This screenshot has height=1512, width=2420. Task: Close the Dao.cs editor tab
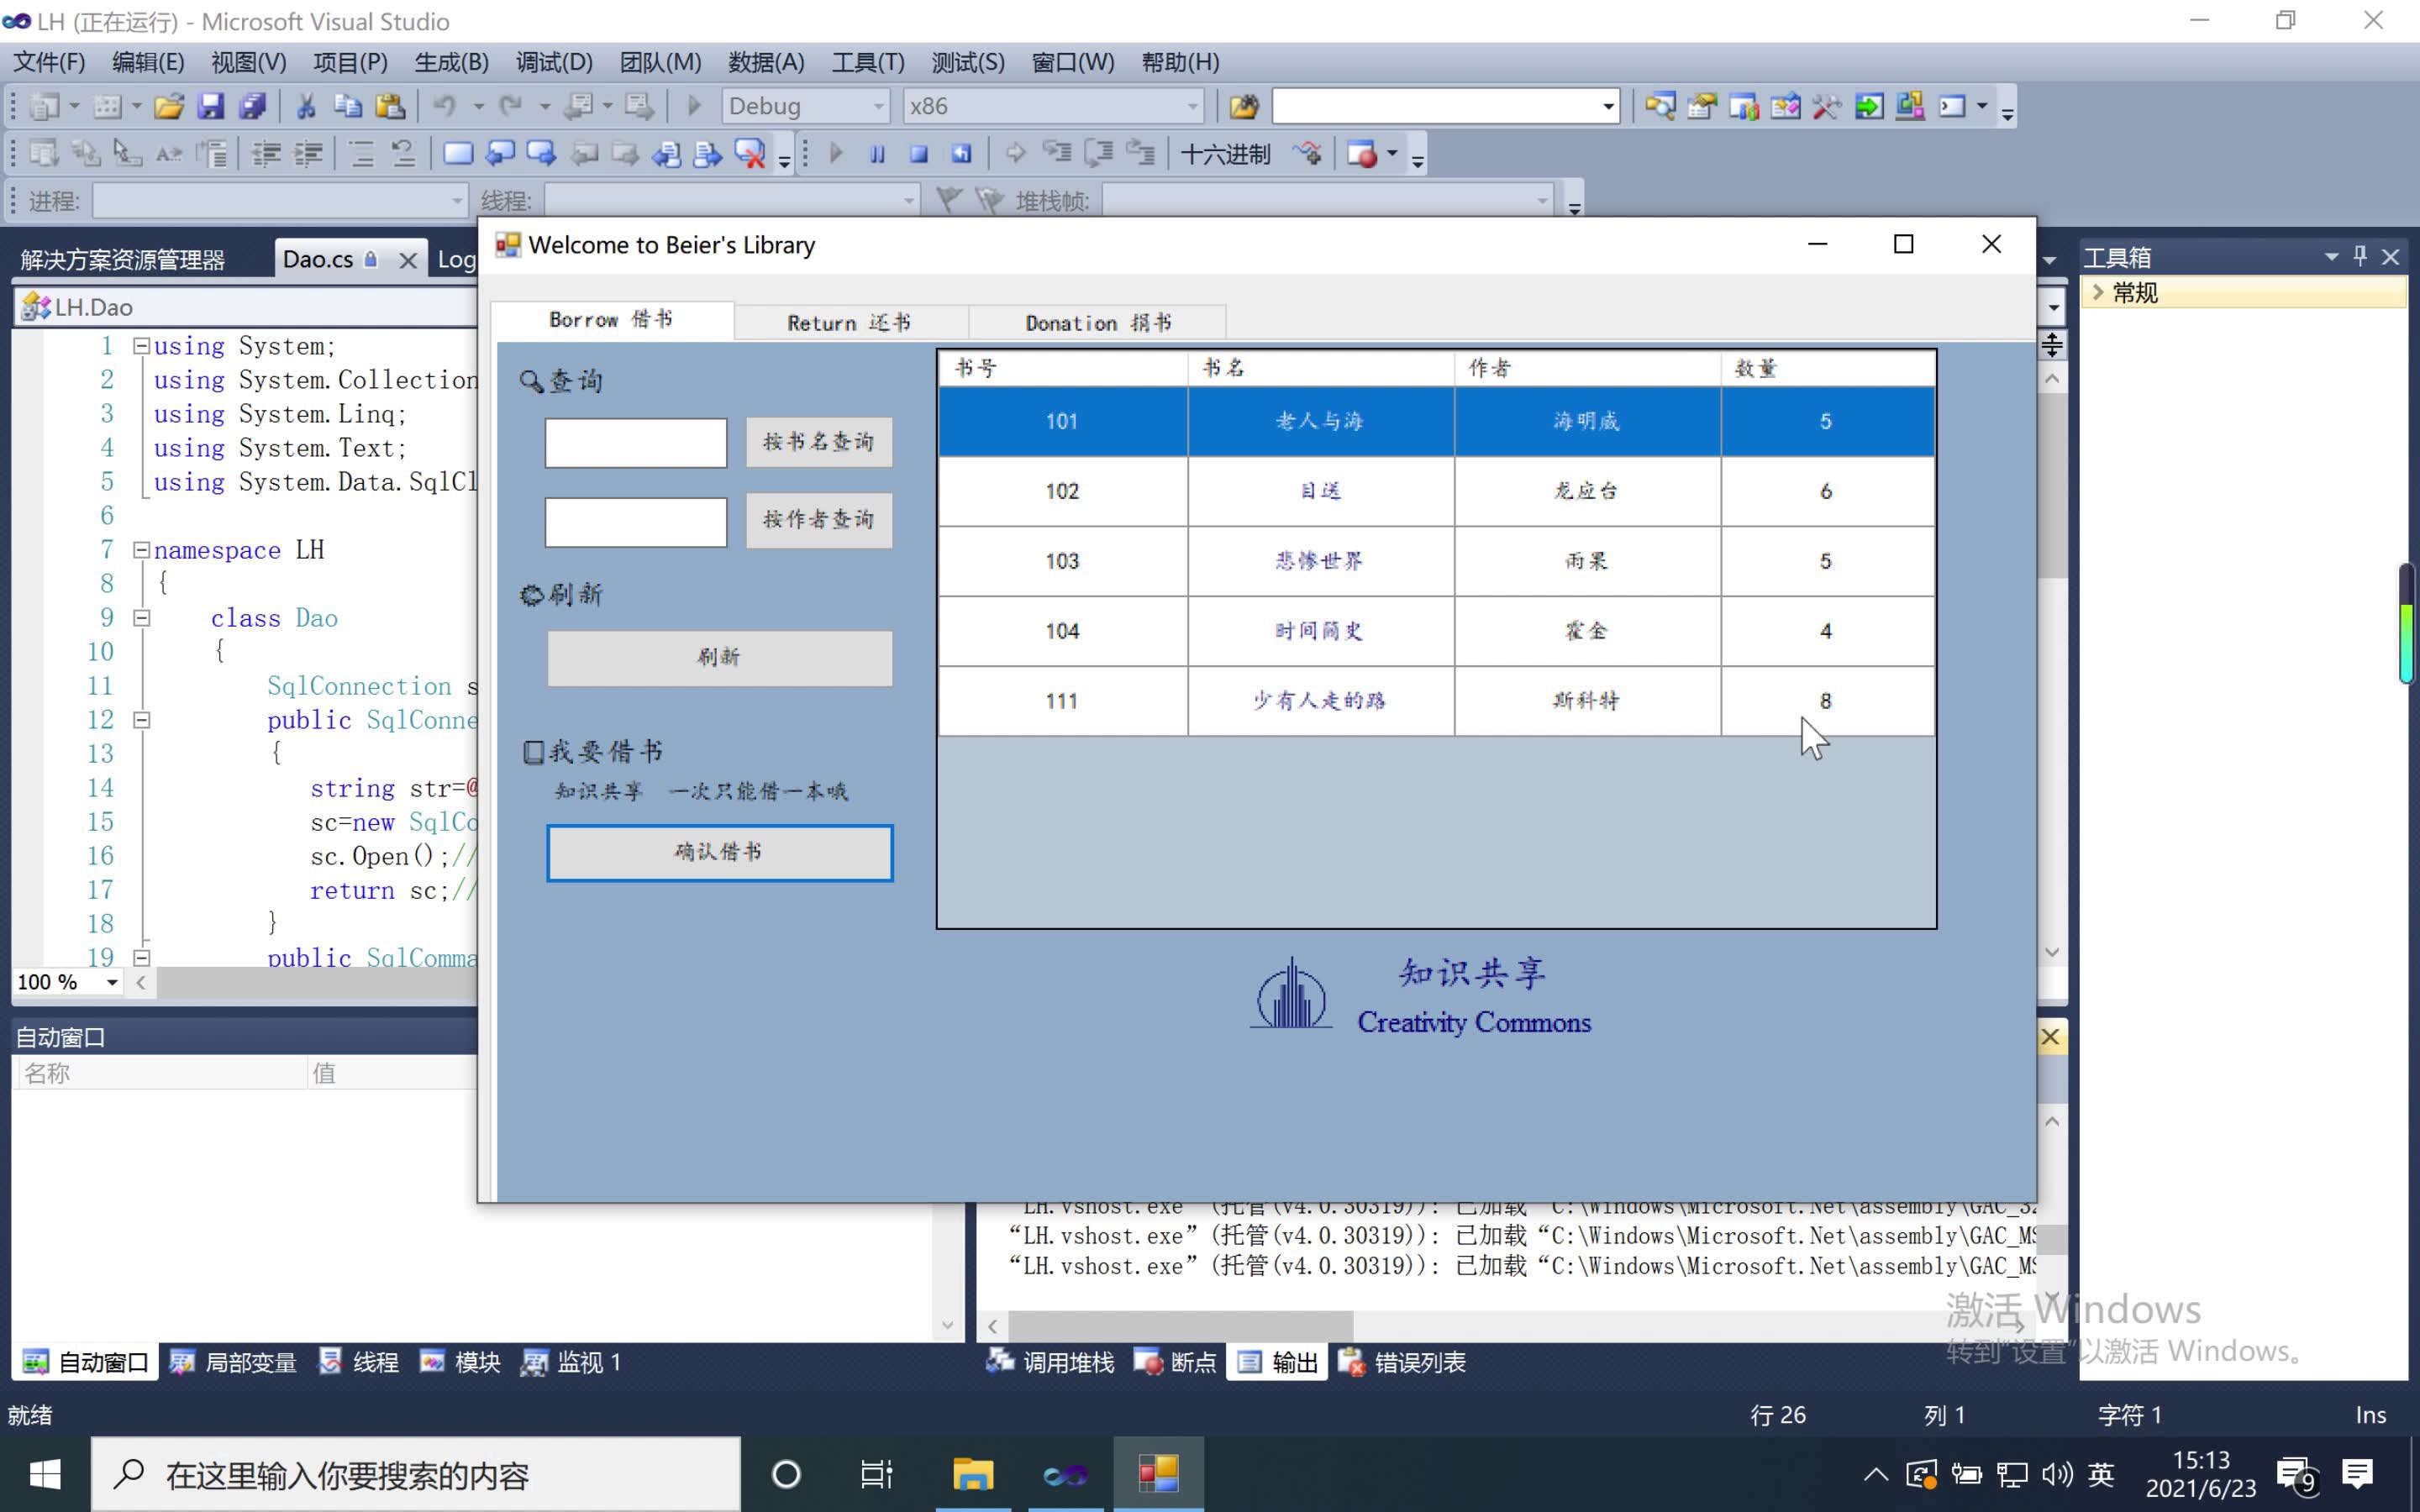[407, 260]
